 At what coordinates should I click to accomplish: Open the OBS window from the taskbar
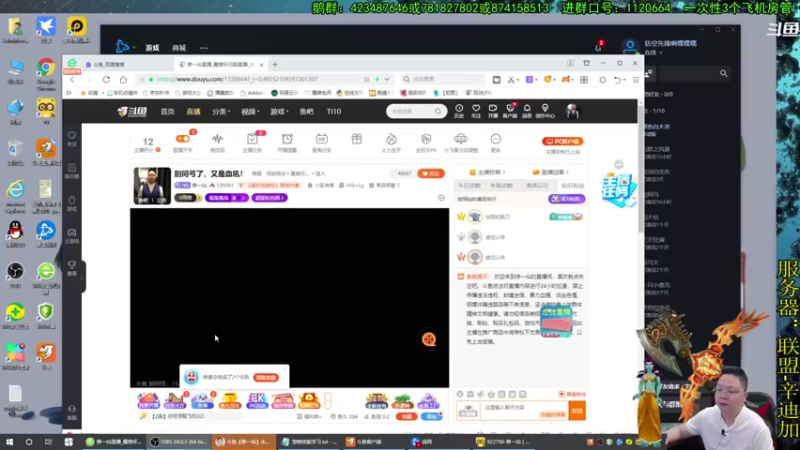point(179,442)
